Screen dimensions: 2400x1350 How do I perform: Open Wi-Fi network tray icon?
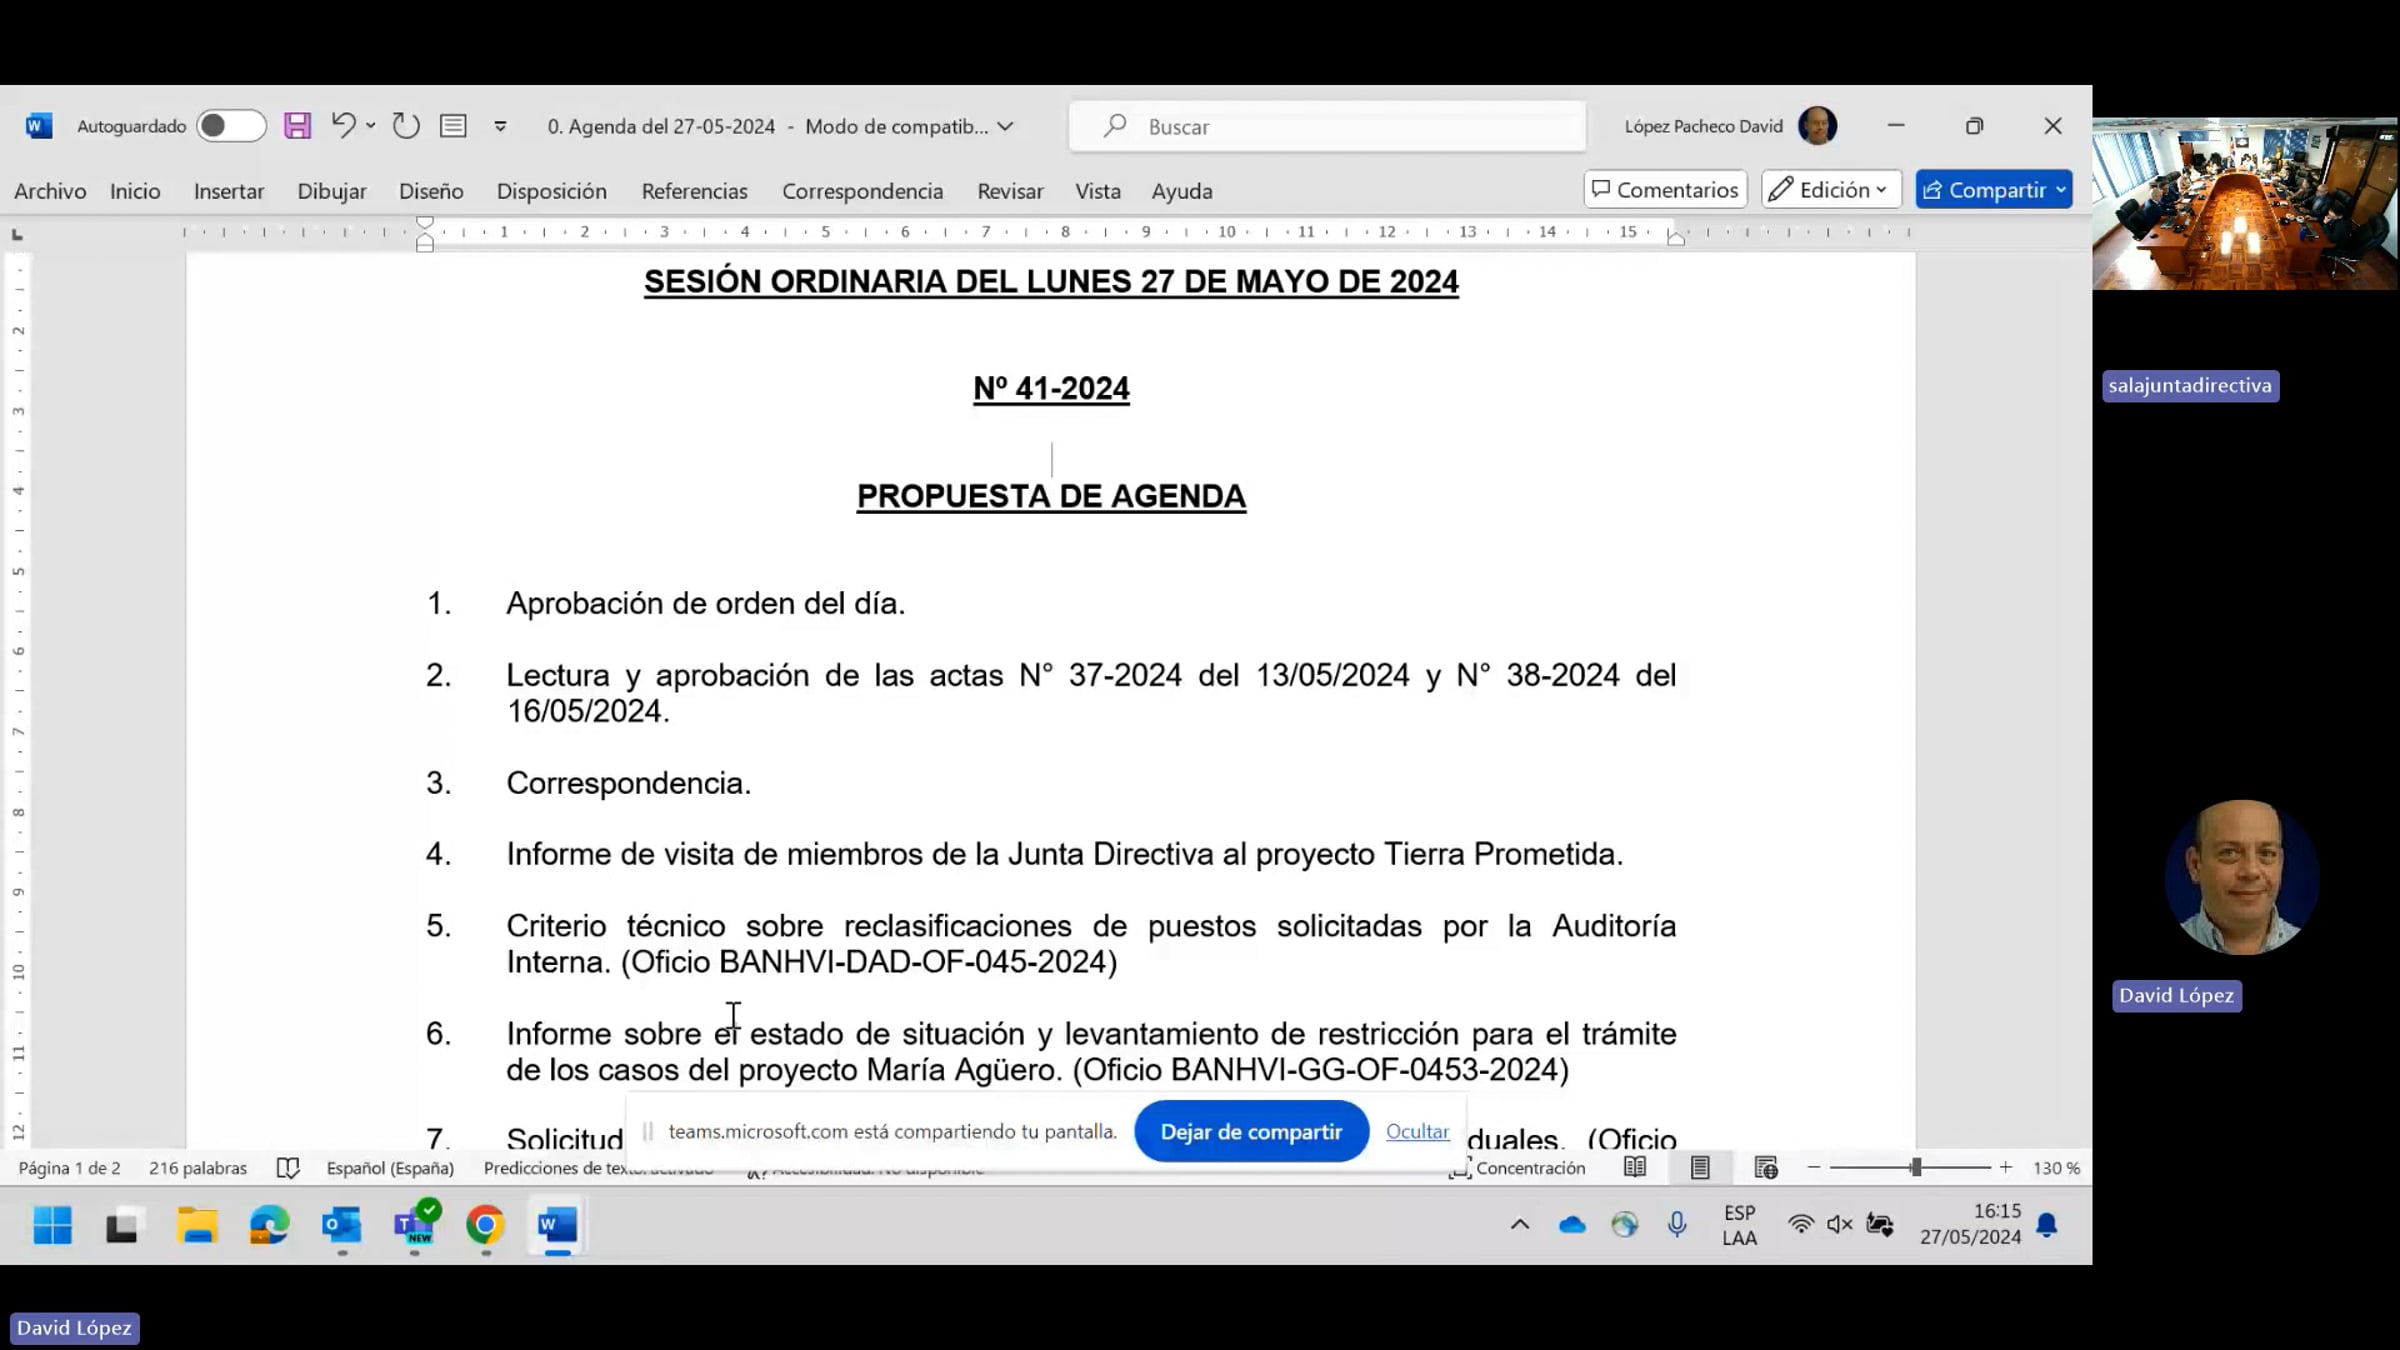pos(1800,1225)
